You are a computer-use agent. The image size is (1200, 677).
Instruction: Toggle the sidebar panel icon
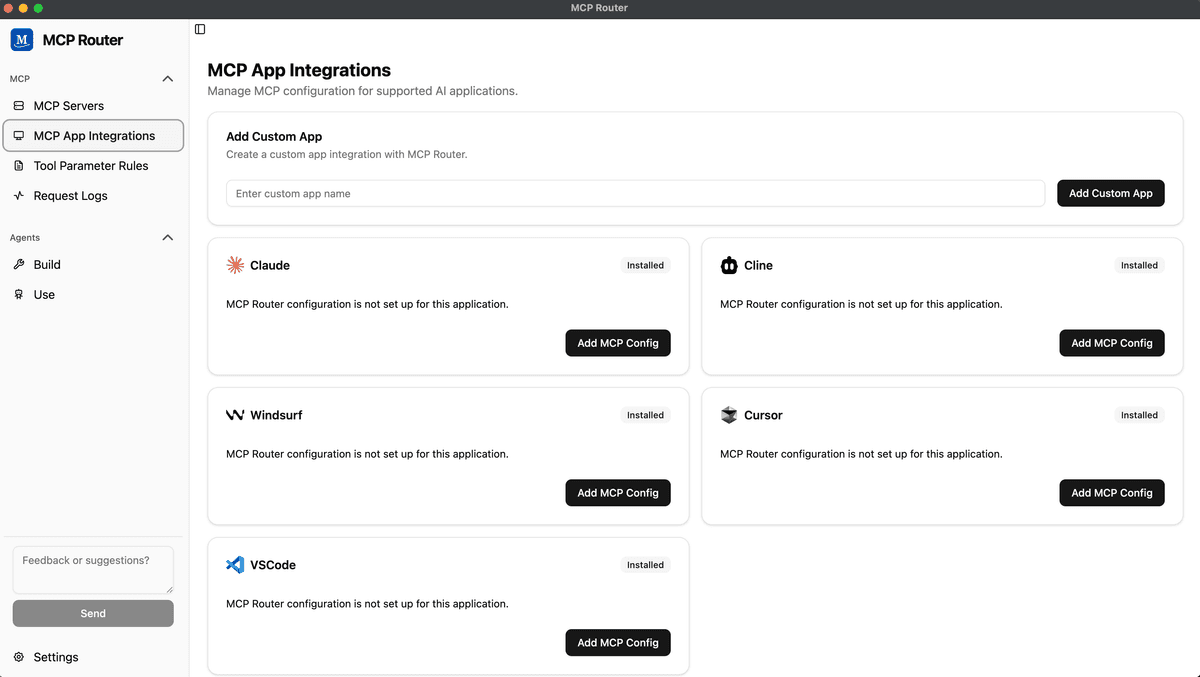[x=200, y=29]
